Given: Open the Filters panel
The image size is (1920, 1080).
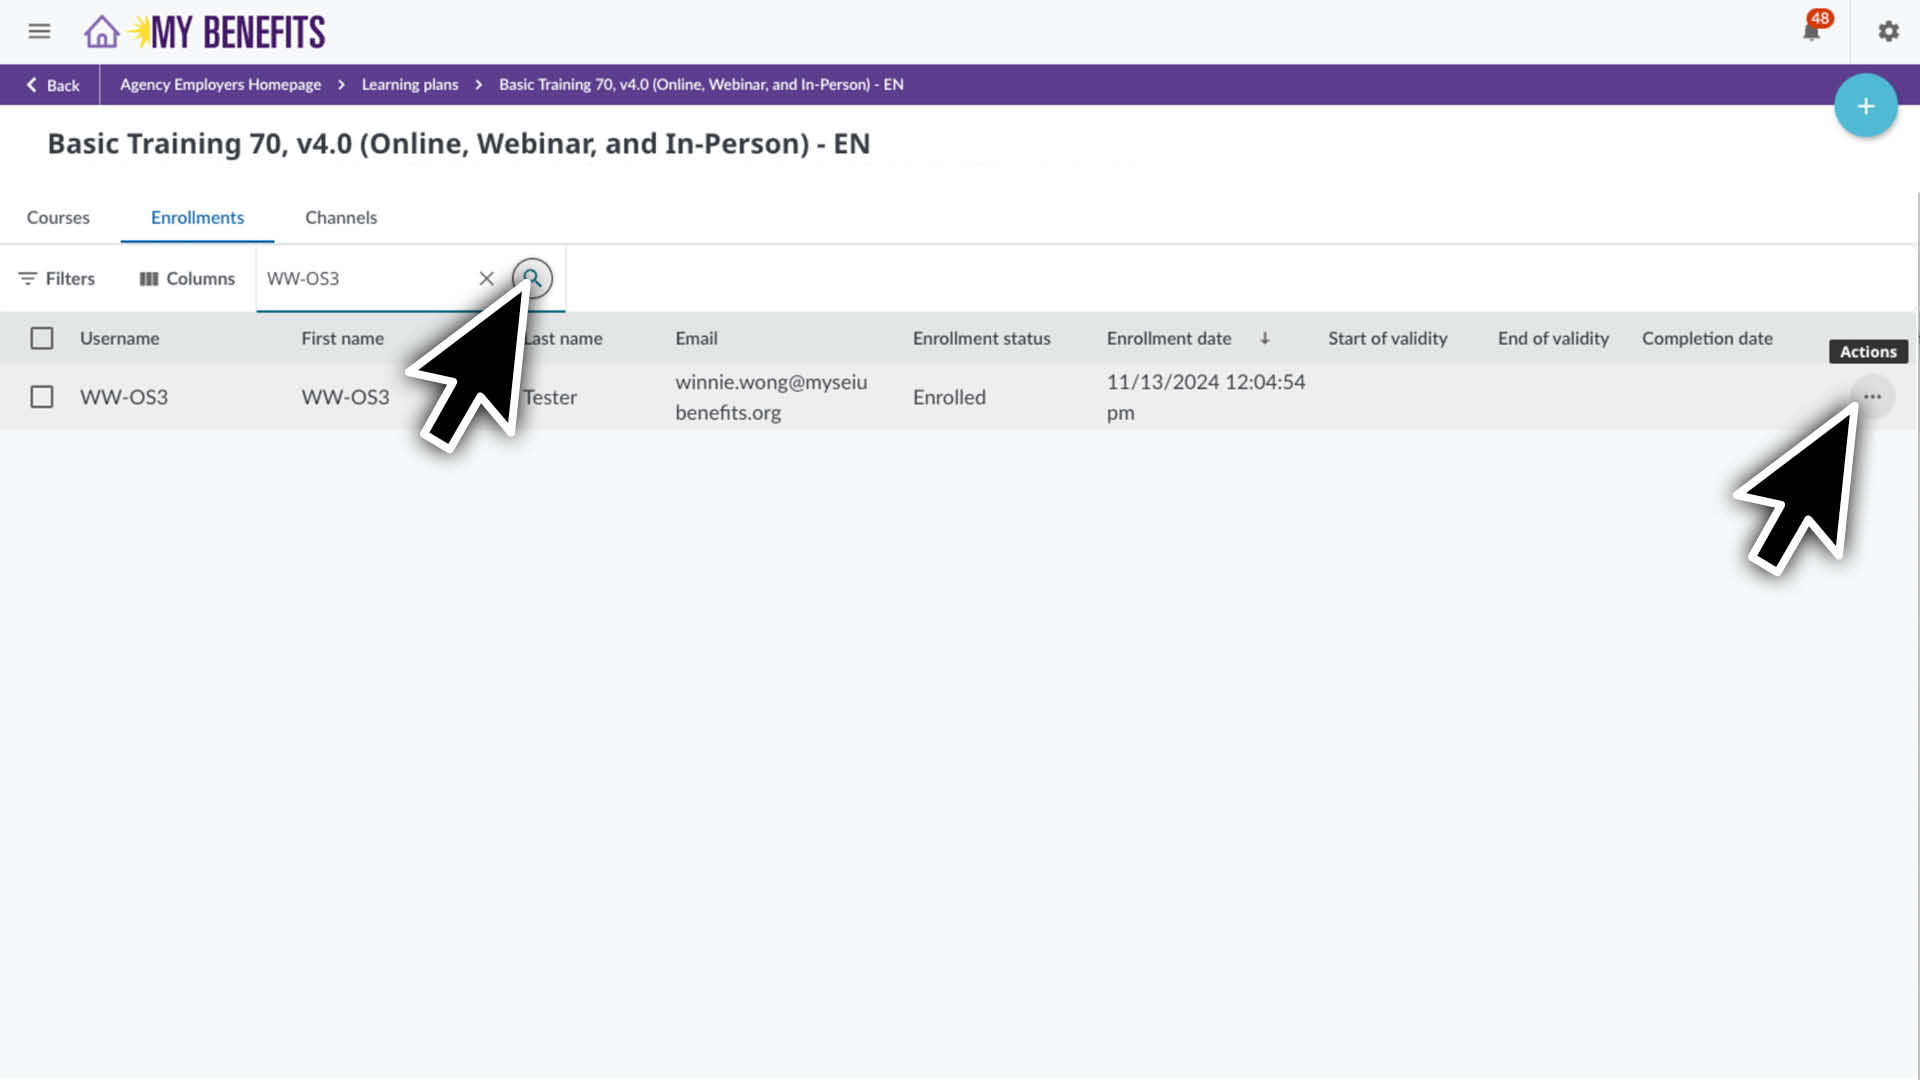Looking at the screenshot, I should [56, 278].
